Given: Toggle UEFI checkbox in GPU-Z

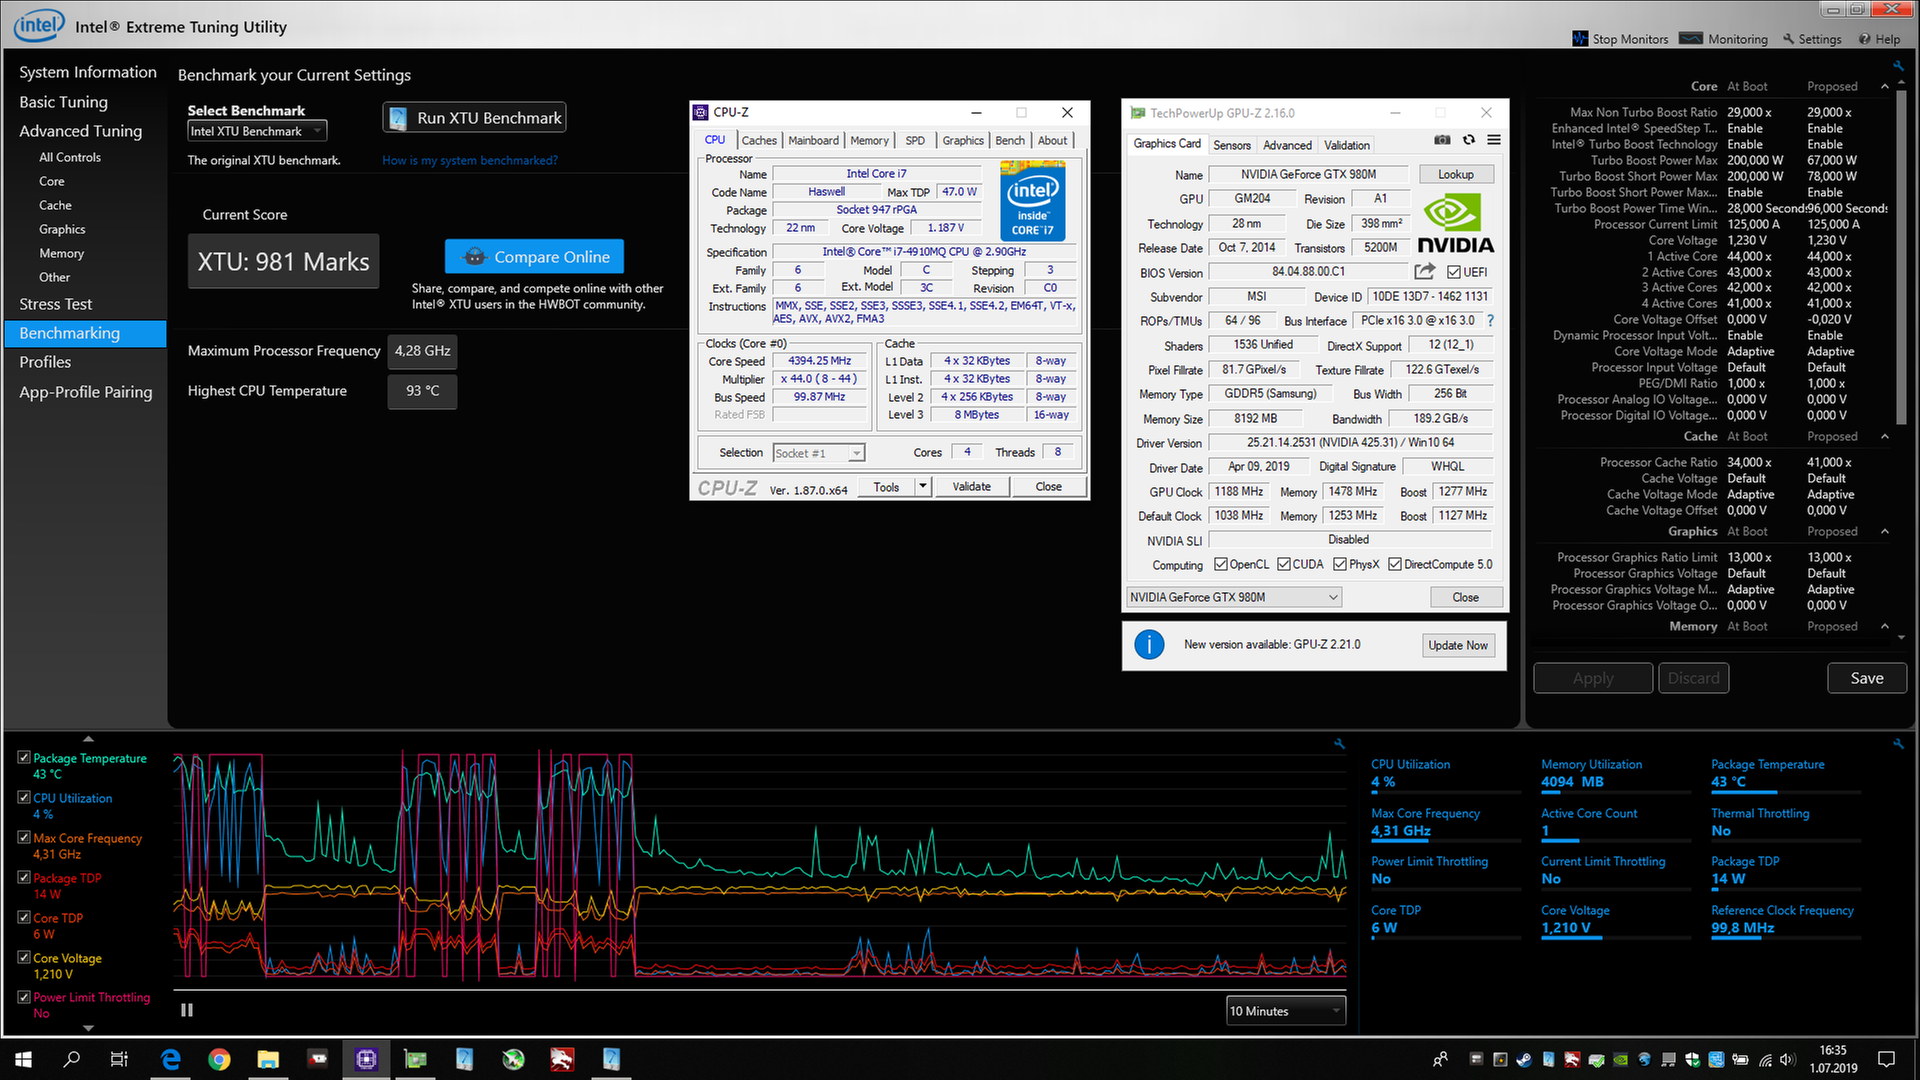Looking at the screenshot, I should [1454, 272].
